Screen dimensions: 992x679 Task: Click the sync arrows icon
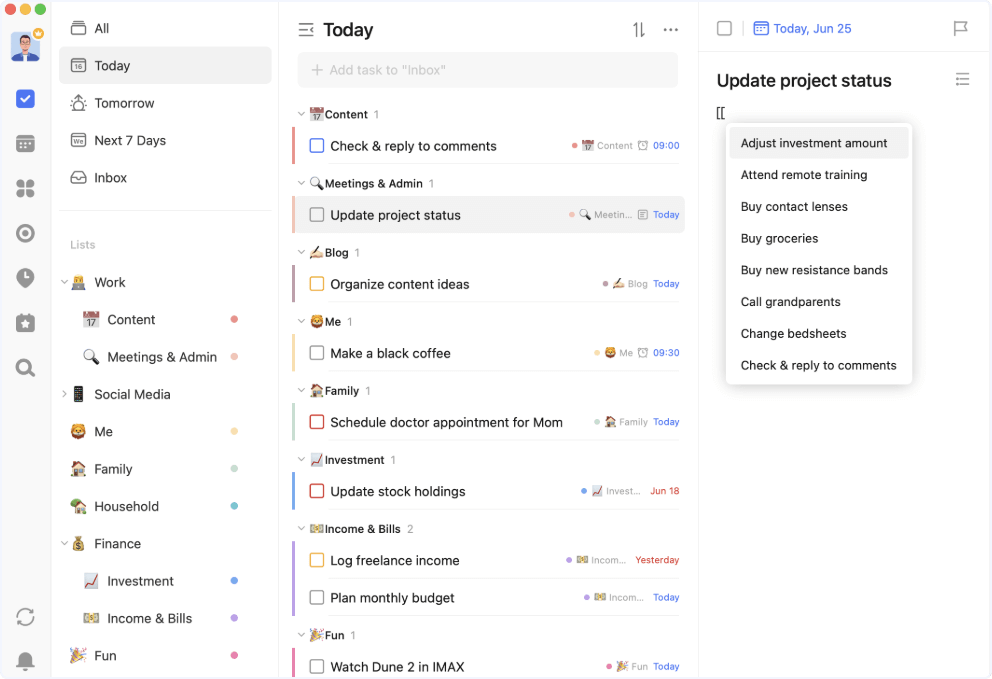tap(26, 617)
